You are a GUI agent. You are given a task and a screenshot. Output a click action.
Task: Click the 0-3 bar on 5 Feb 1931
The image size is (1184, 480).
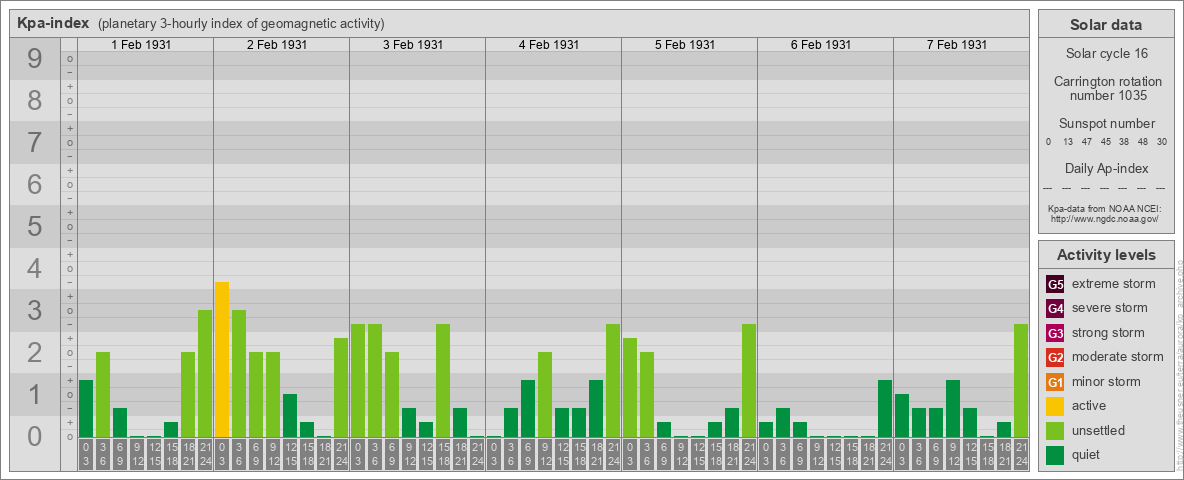tap(629, 387)
